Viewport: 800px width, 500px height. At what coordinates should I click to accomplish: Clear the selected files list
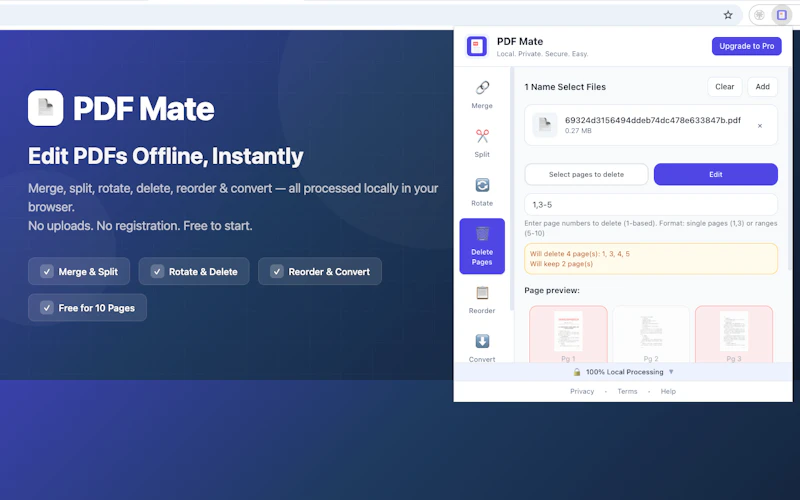click(x=724, y=87)
